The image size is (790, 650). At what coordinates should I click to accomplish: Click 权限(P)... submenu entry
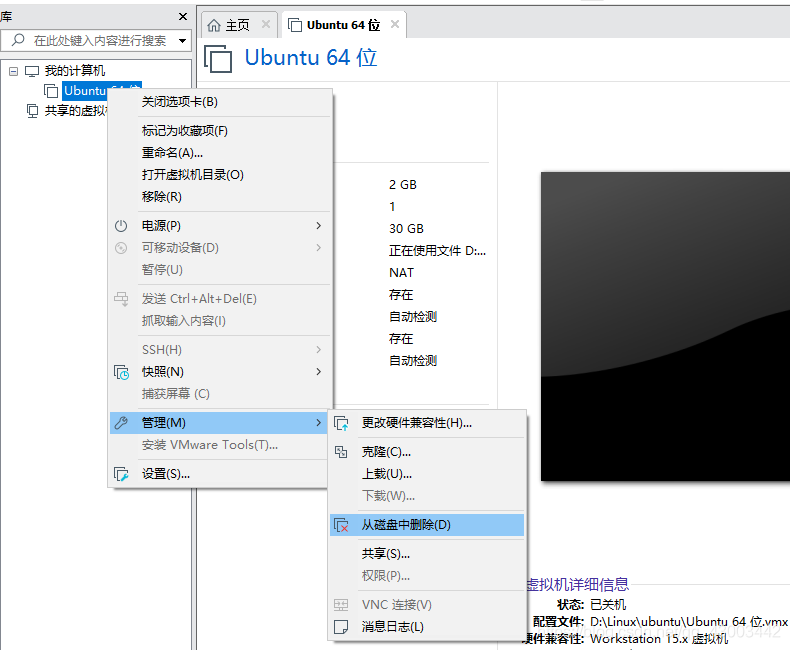click(x=427, y=576)
